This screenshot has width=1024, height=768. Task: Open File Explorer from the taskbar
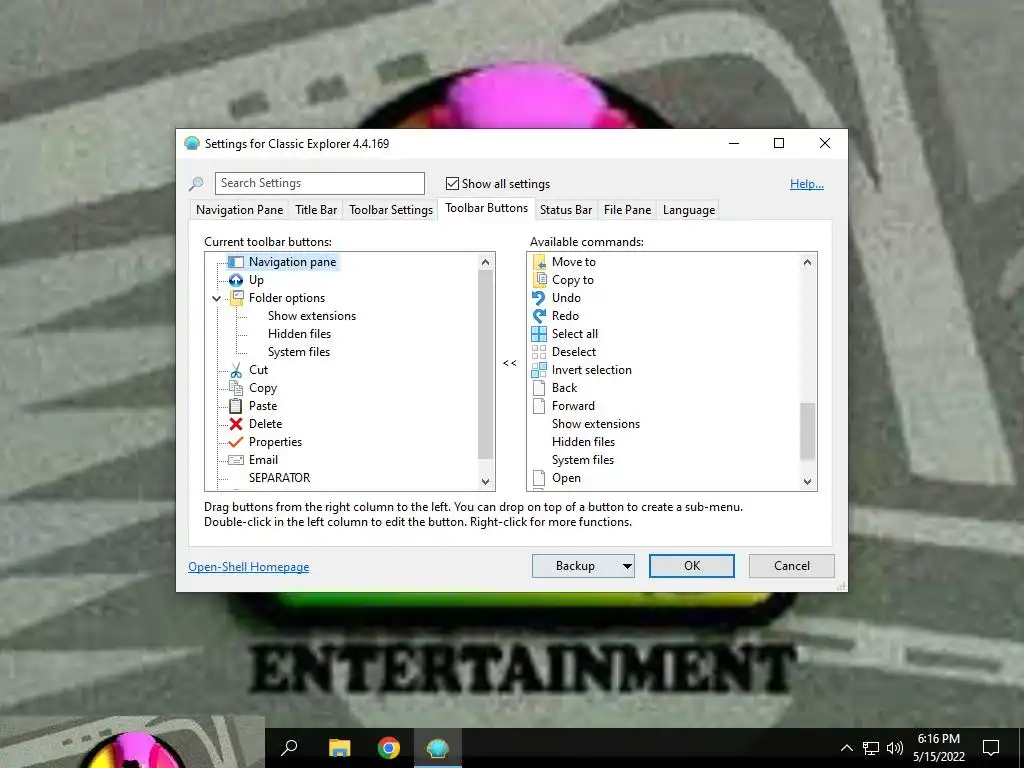(x=339, y=748)
